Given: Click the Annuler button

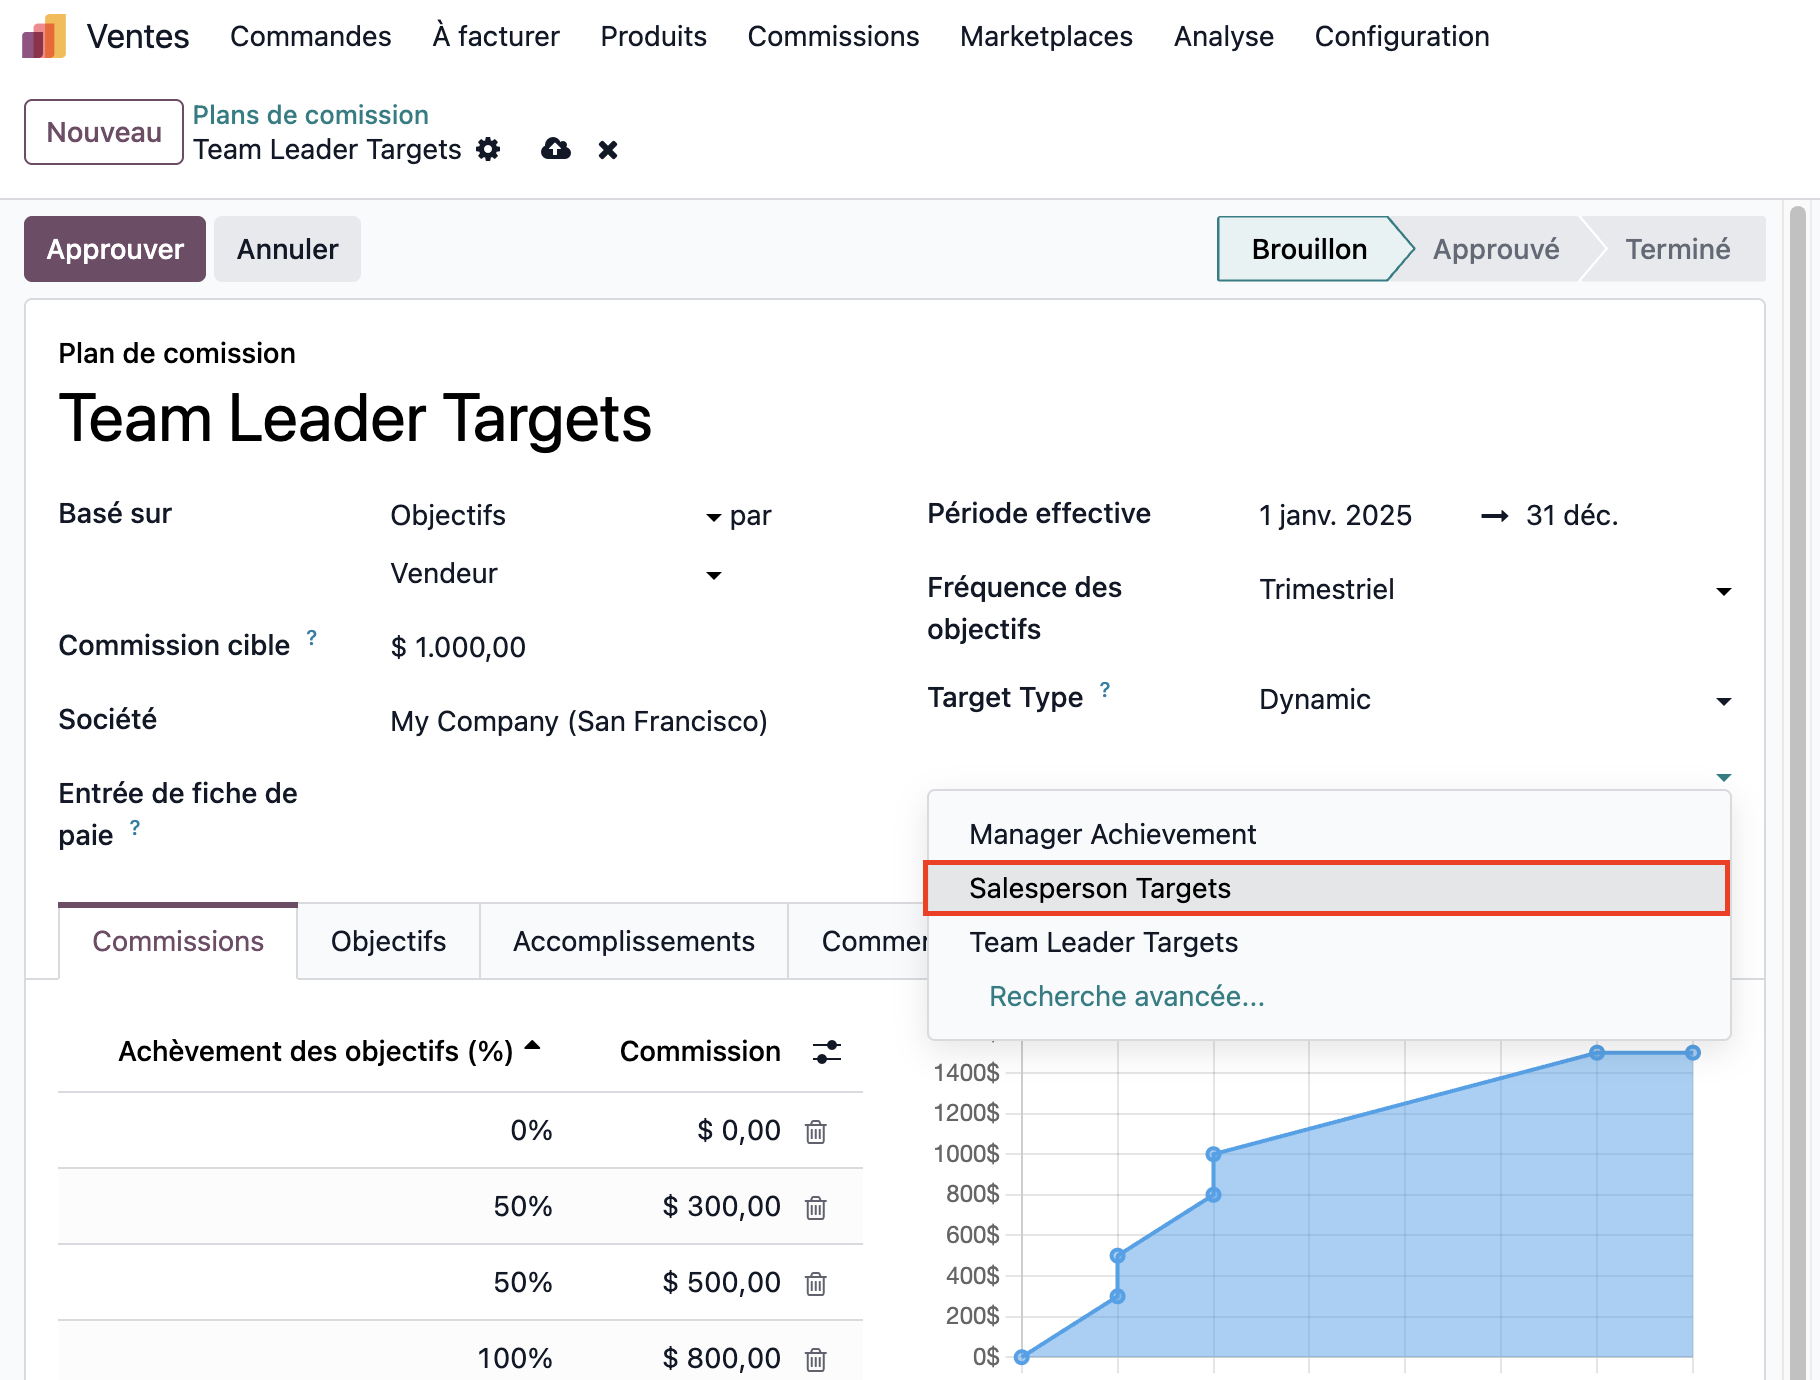Looking at the screenshot, I should [x=288, y=249].
